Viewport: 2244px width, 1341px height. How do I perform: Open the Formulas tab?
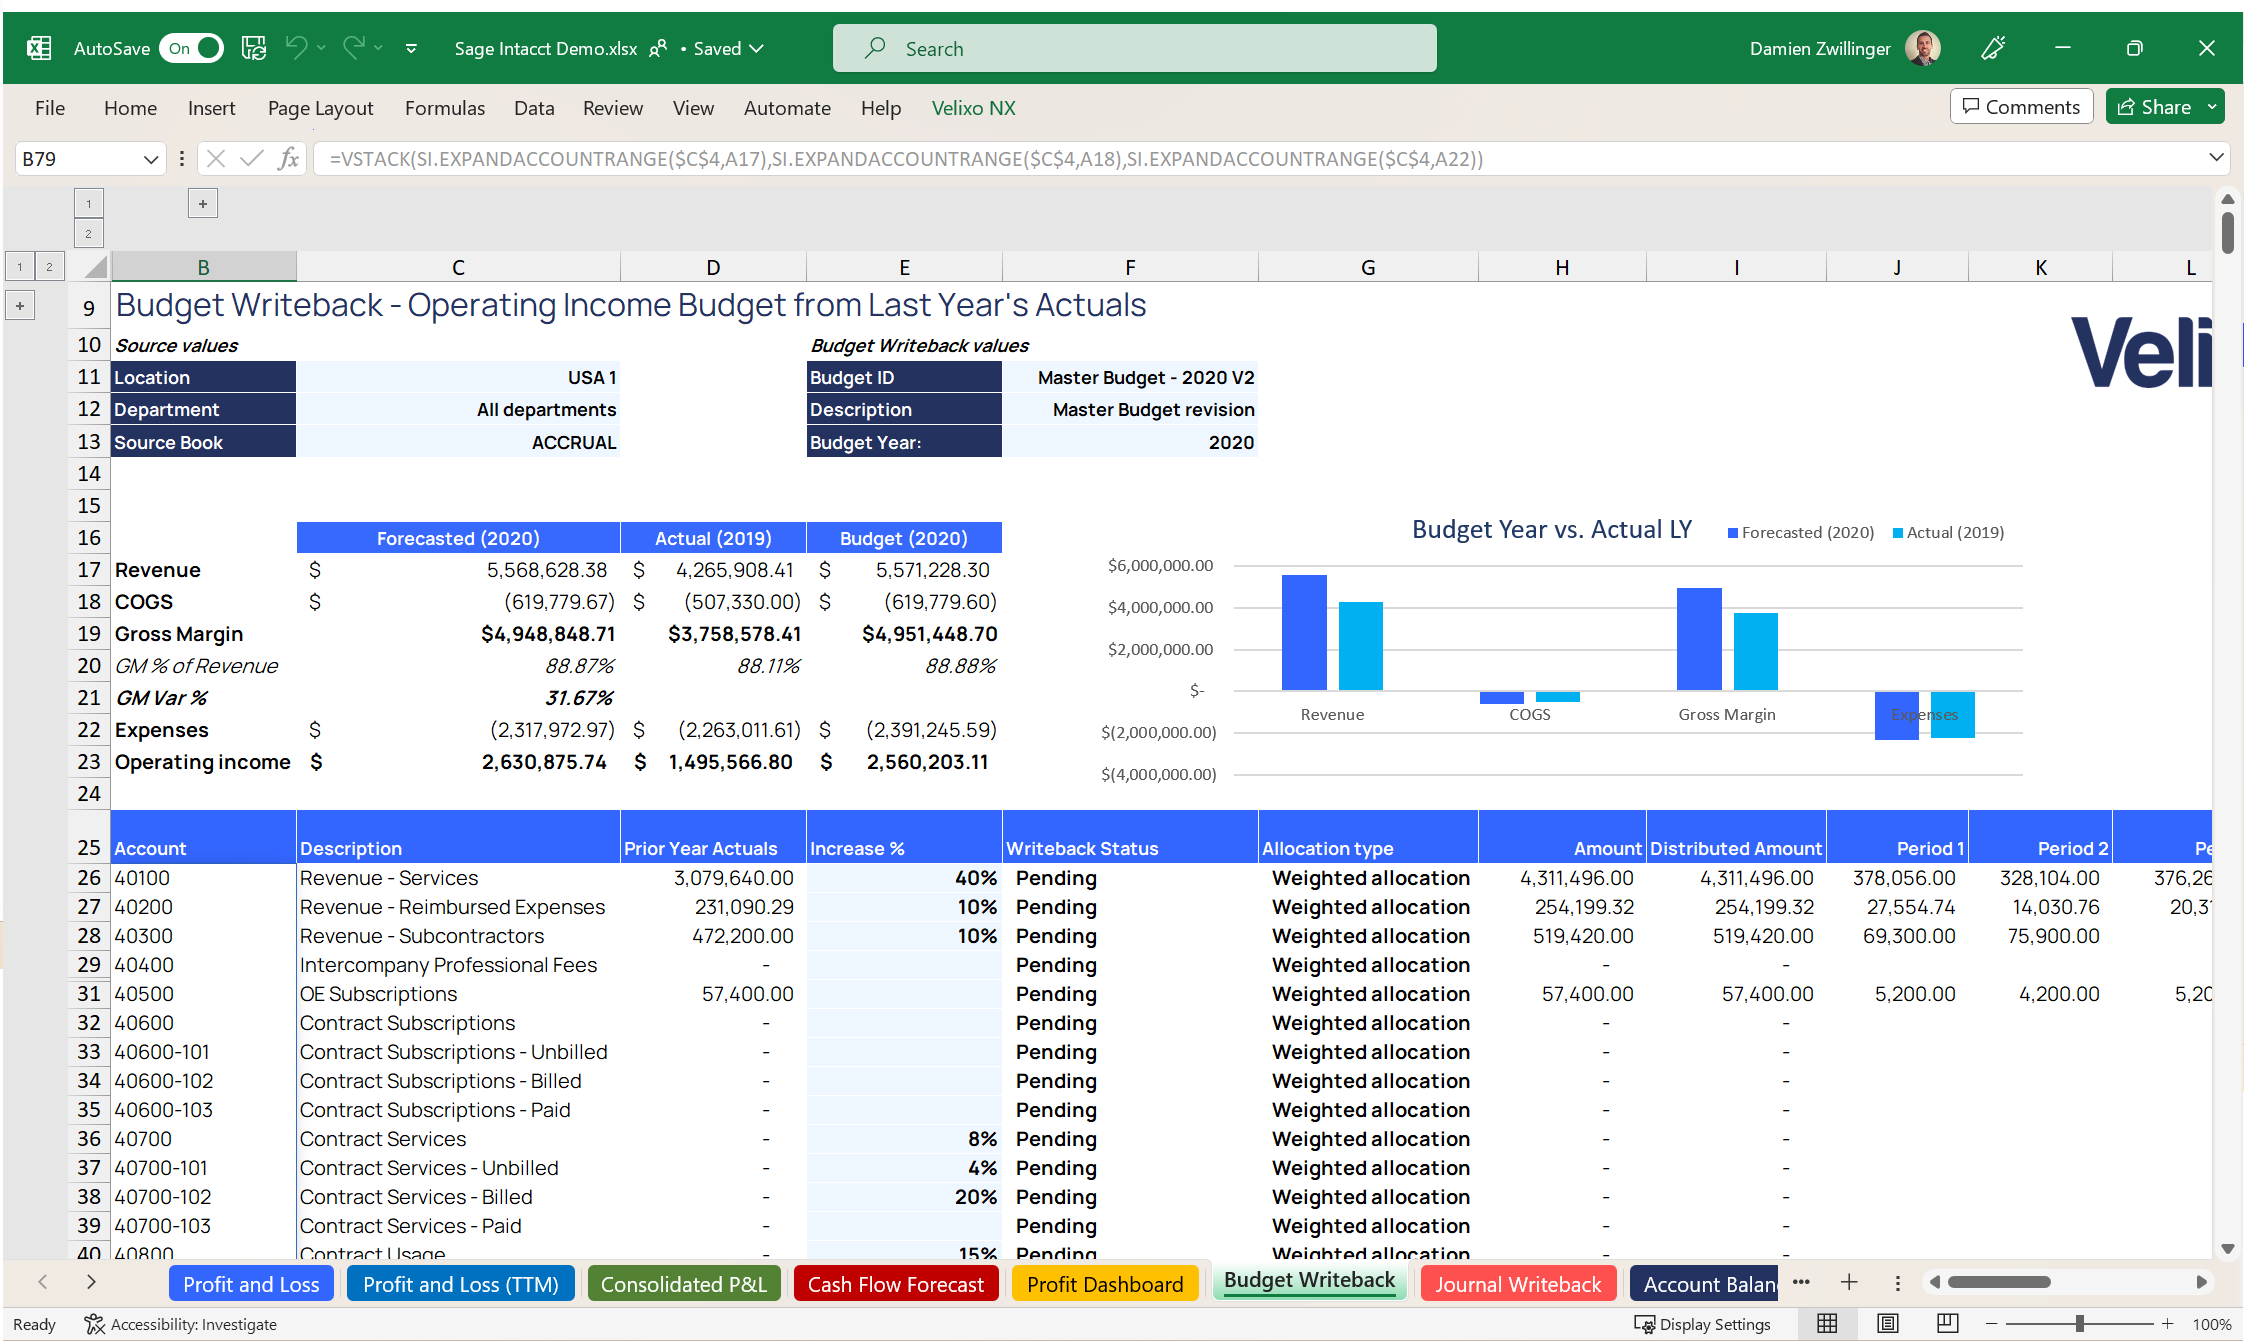click(444, 108)
